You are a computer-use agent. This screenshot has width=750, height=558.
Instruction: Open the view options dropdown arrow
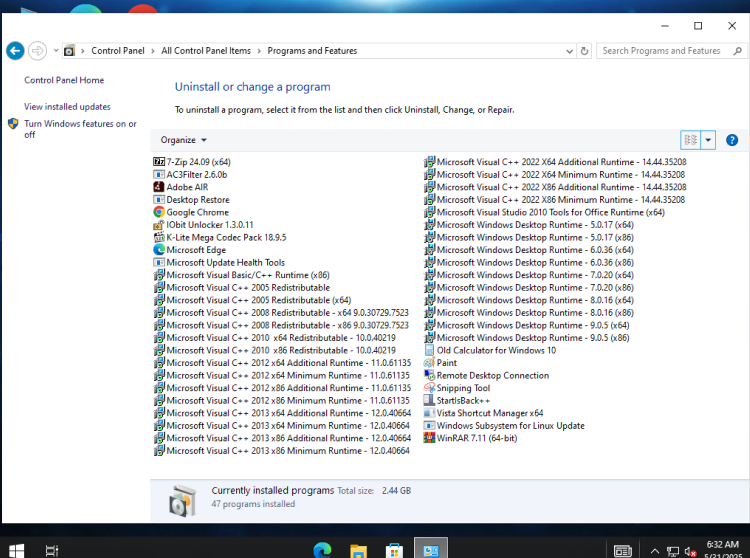(x=708, y=140)
